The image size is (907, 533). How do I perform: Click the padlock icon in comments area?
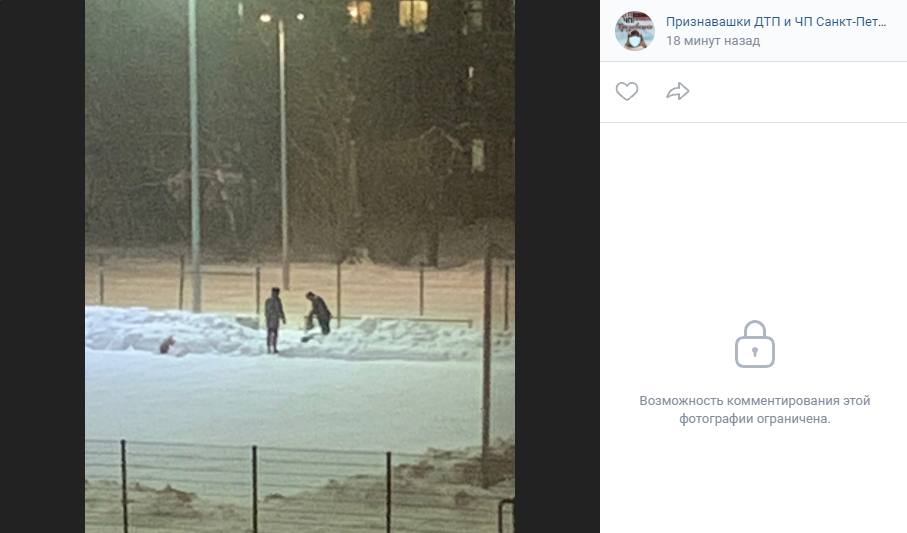click(x=754, y=344)
